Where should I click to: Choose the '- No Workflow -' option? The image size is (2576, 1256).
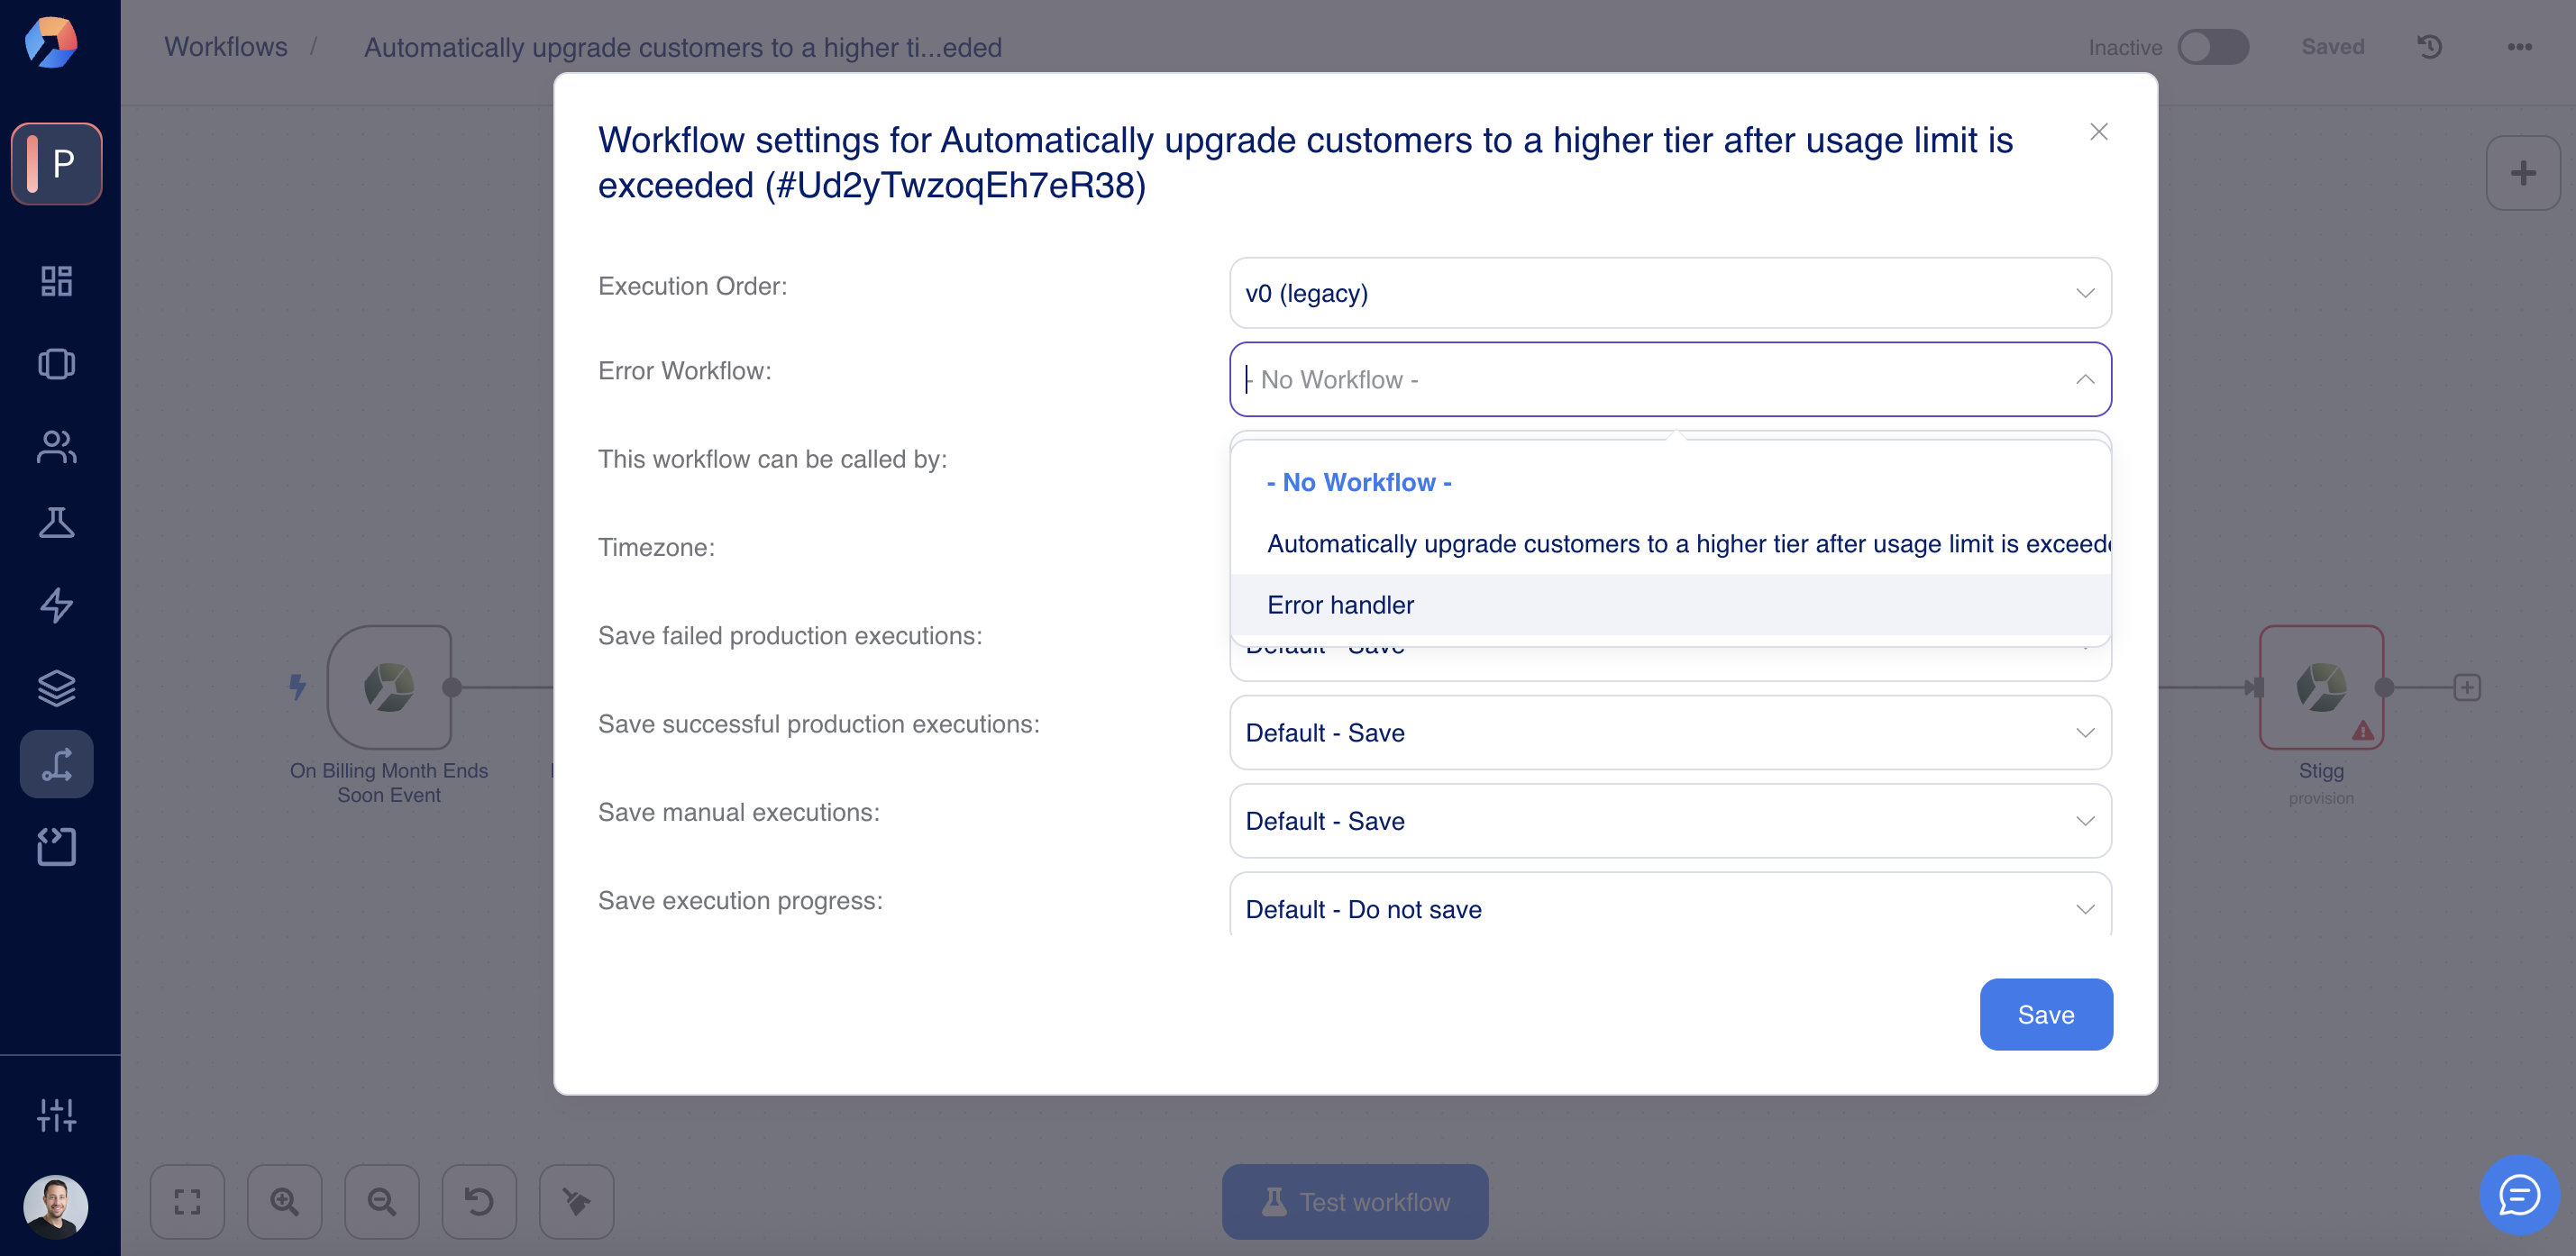coord(1670,482)
